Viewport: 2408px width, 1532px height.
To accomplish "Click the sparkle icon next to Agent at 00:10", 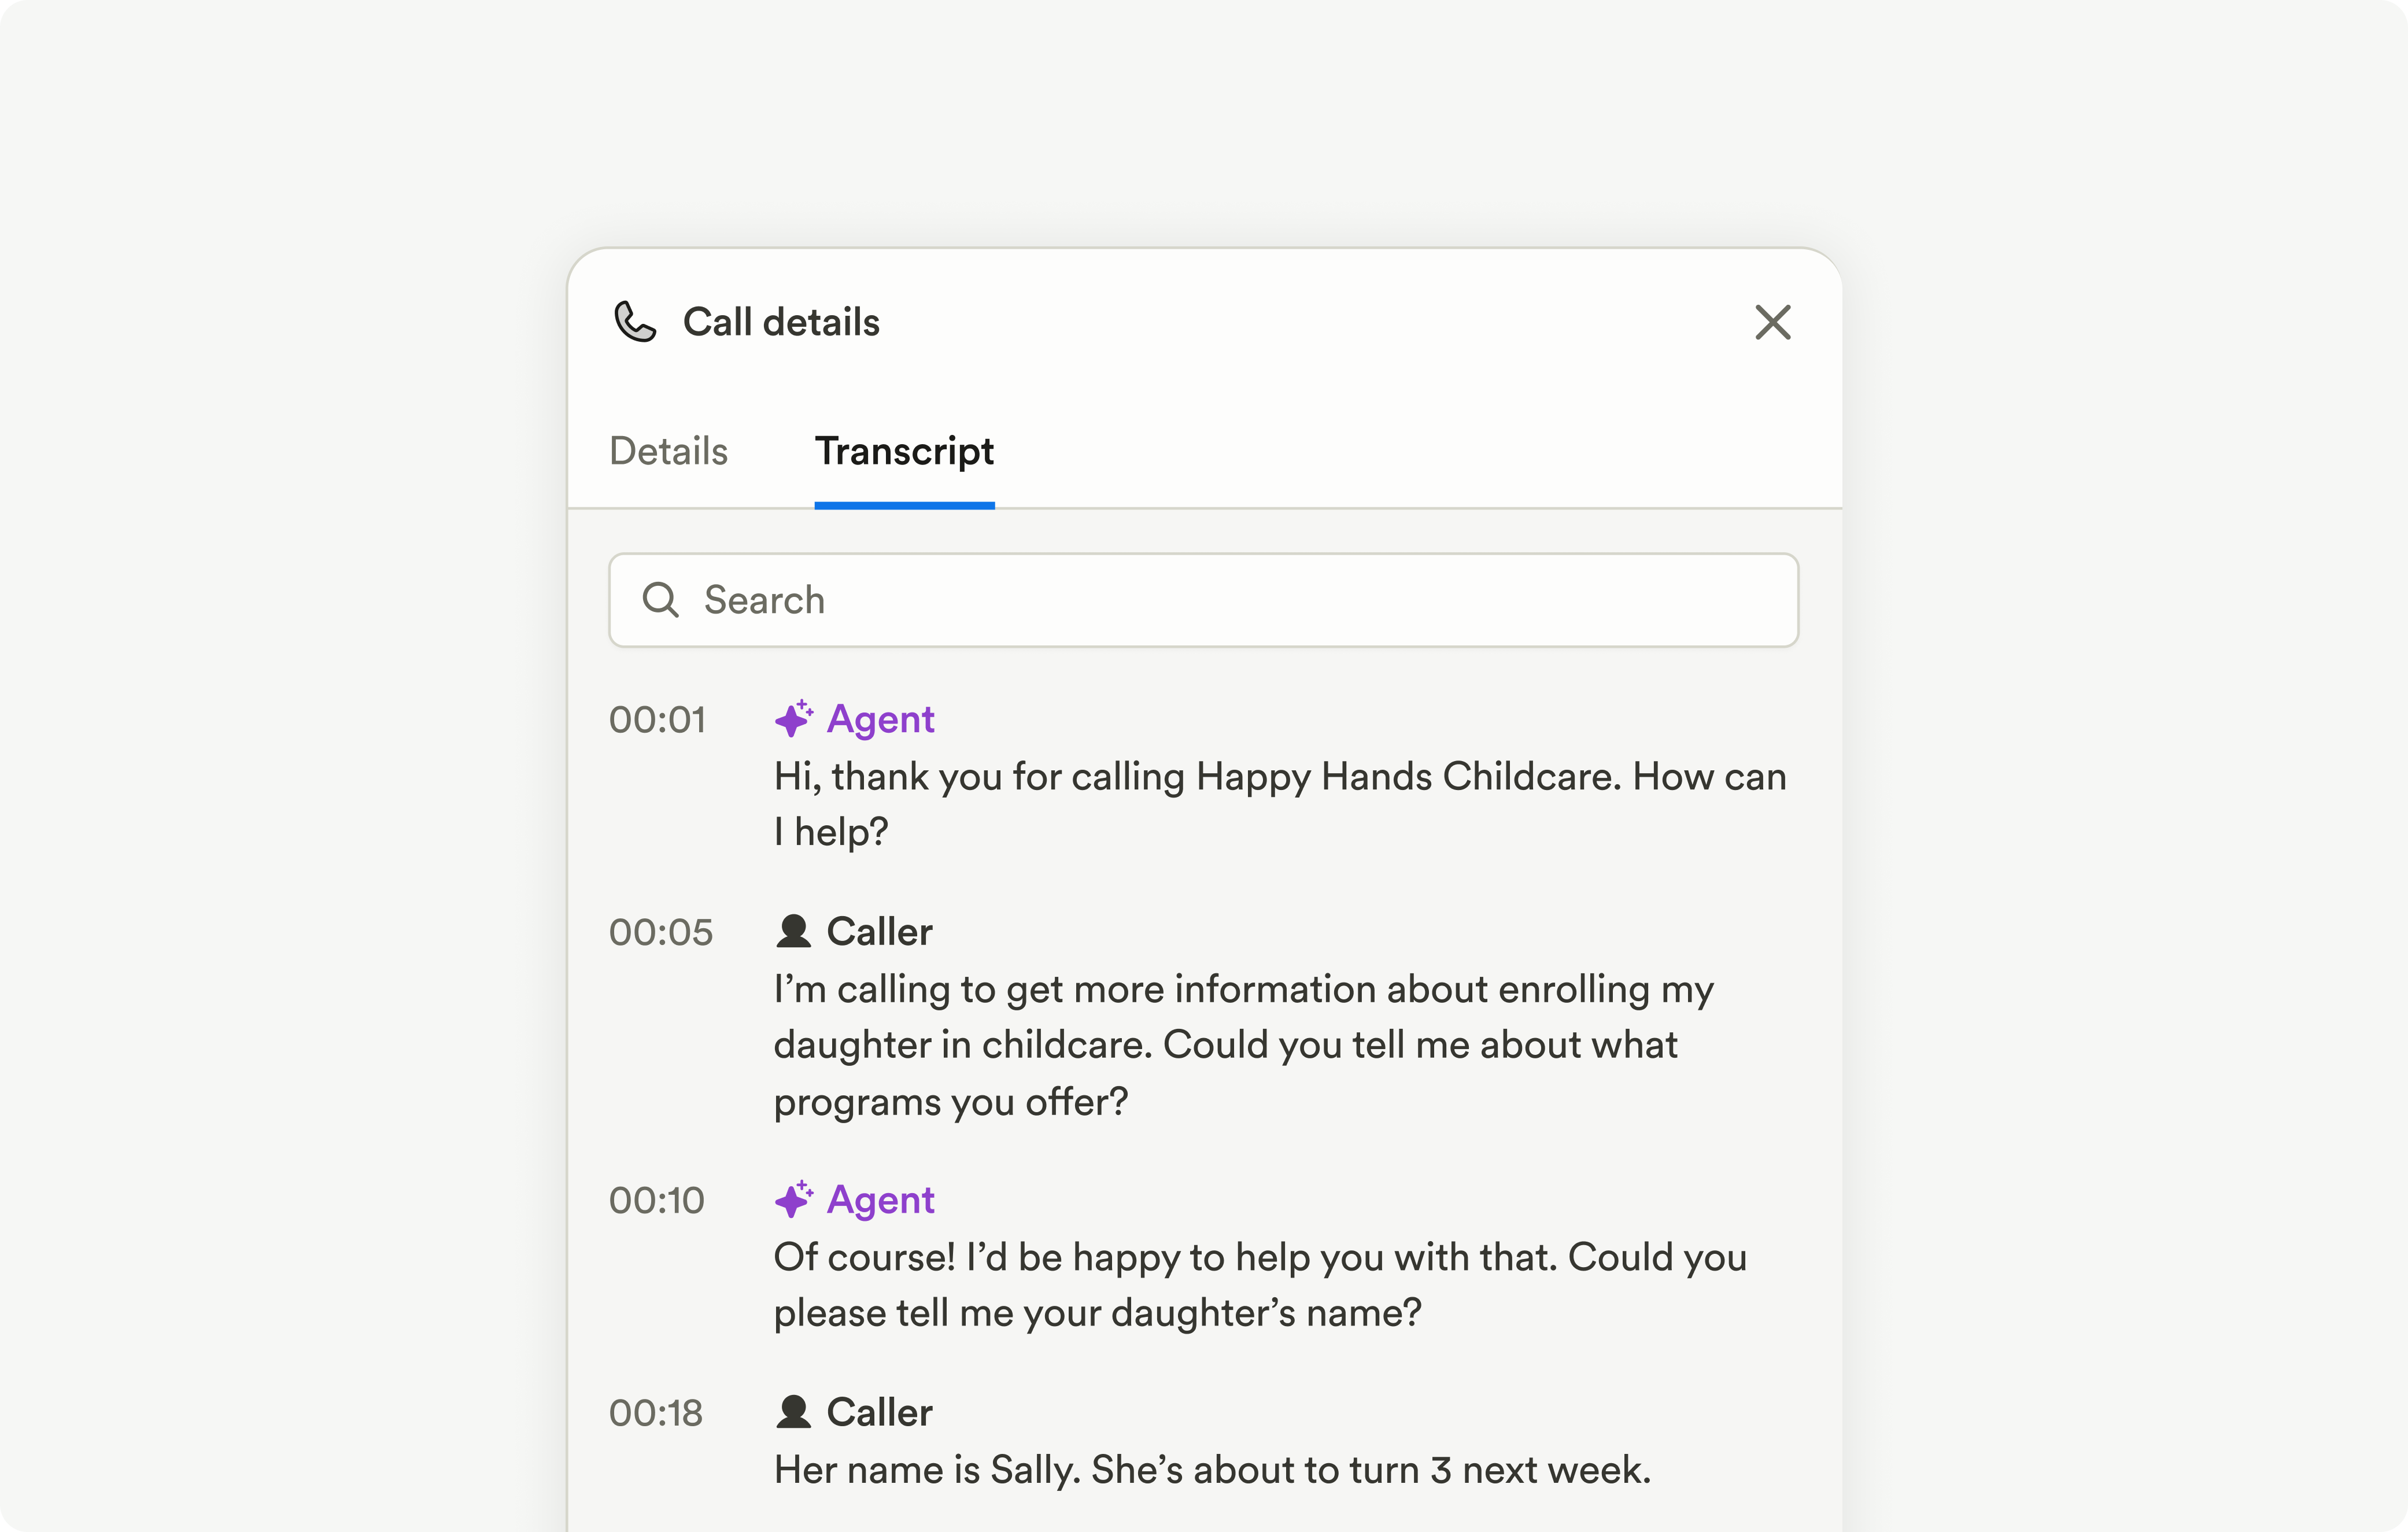I will (795, 1199).
